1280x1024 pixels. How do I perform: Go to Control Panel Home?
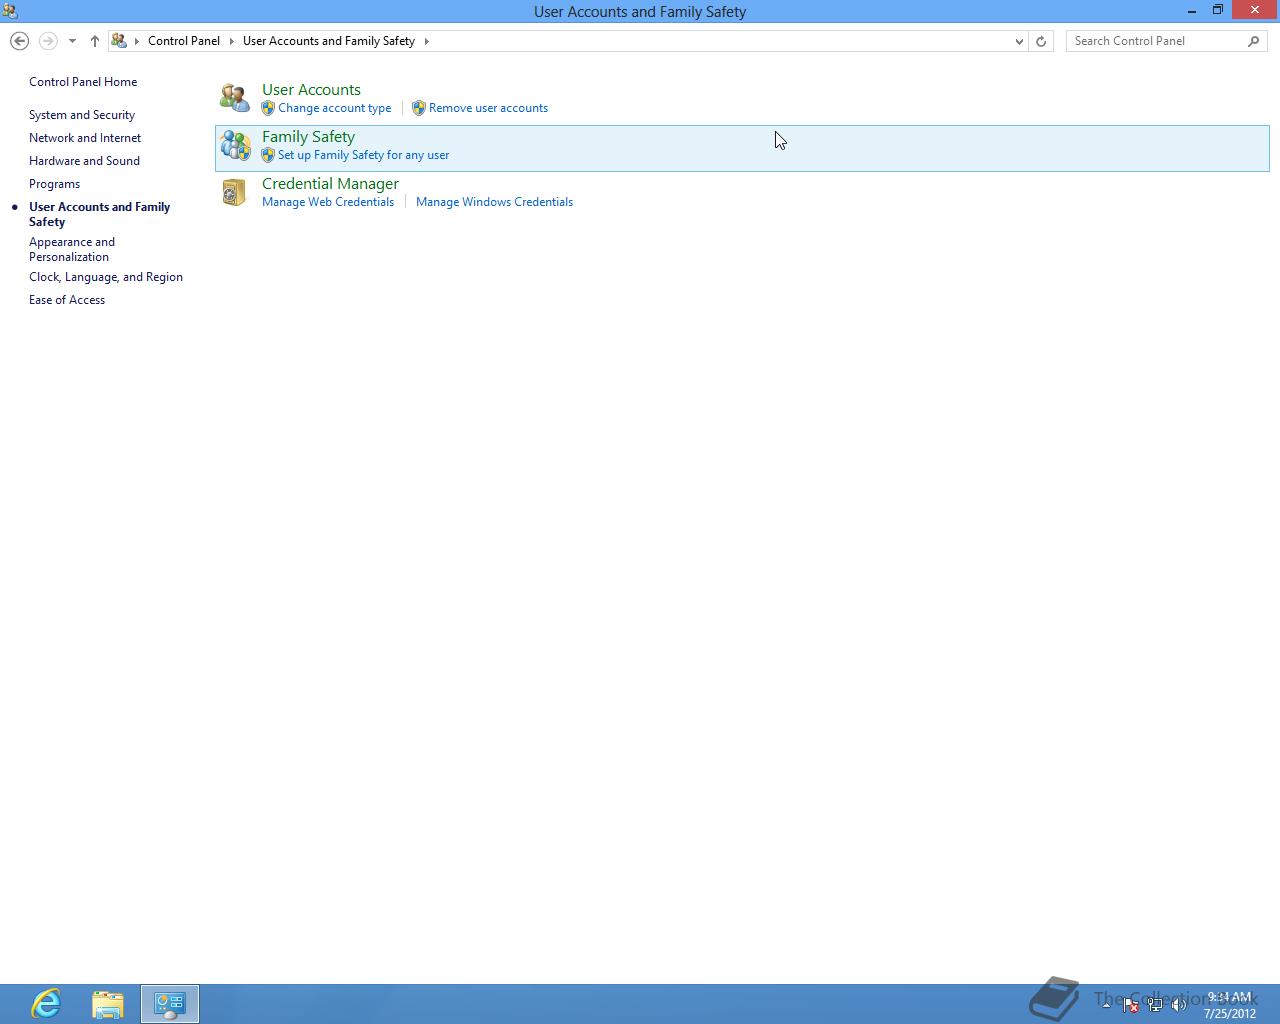coord(83,82)
